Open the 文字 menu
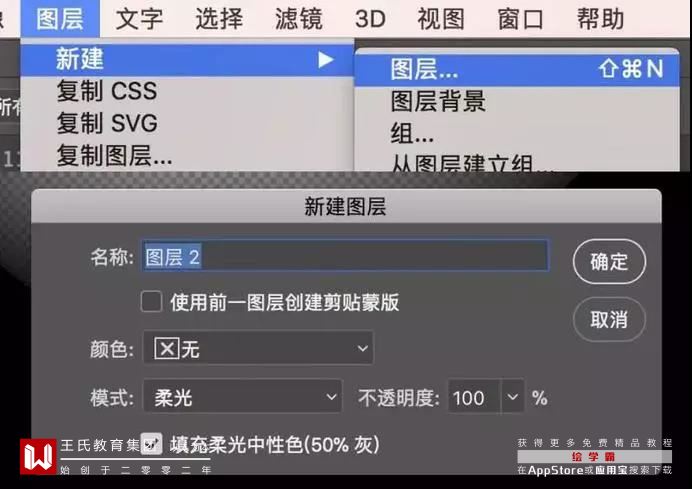The width and height of the screenshot is (692, 489). click(139, 19)
